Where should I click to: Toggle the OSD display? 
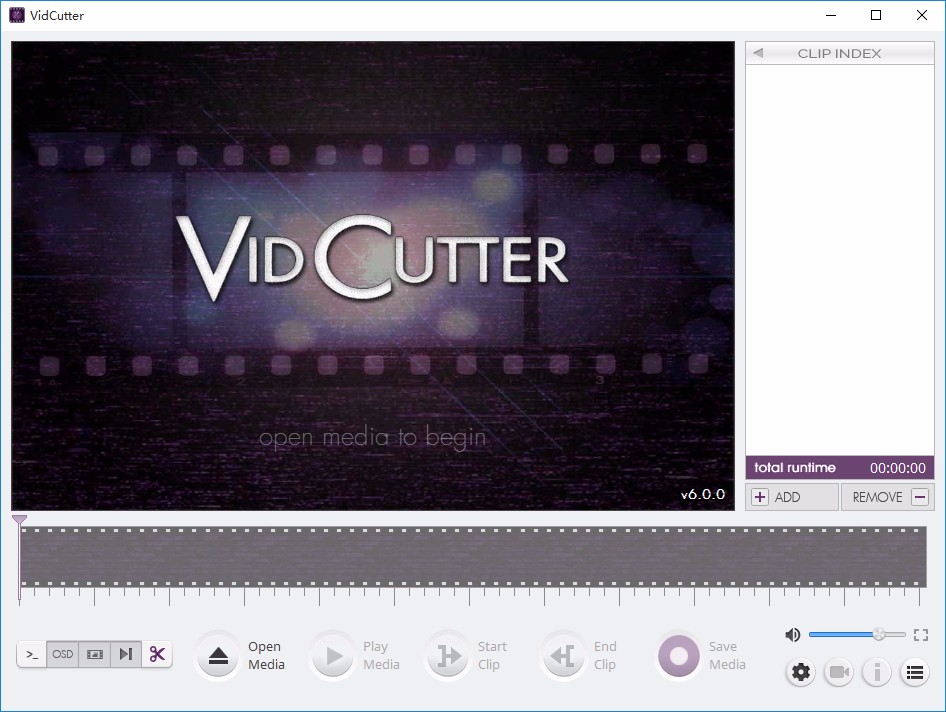click(62, 654)
